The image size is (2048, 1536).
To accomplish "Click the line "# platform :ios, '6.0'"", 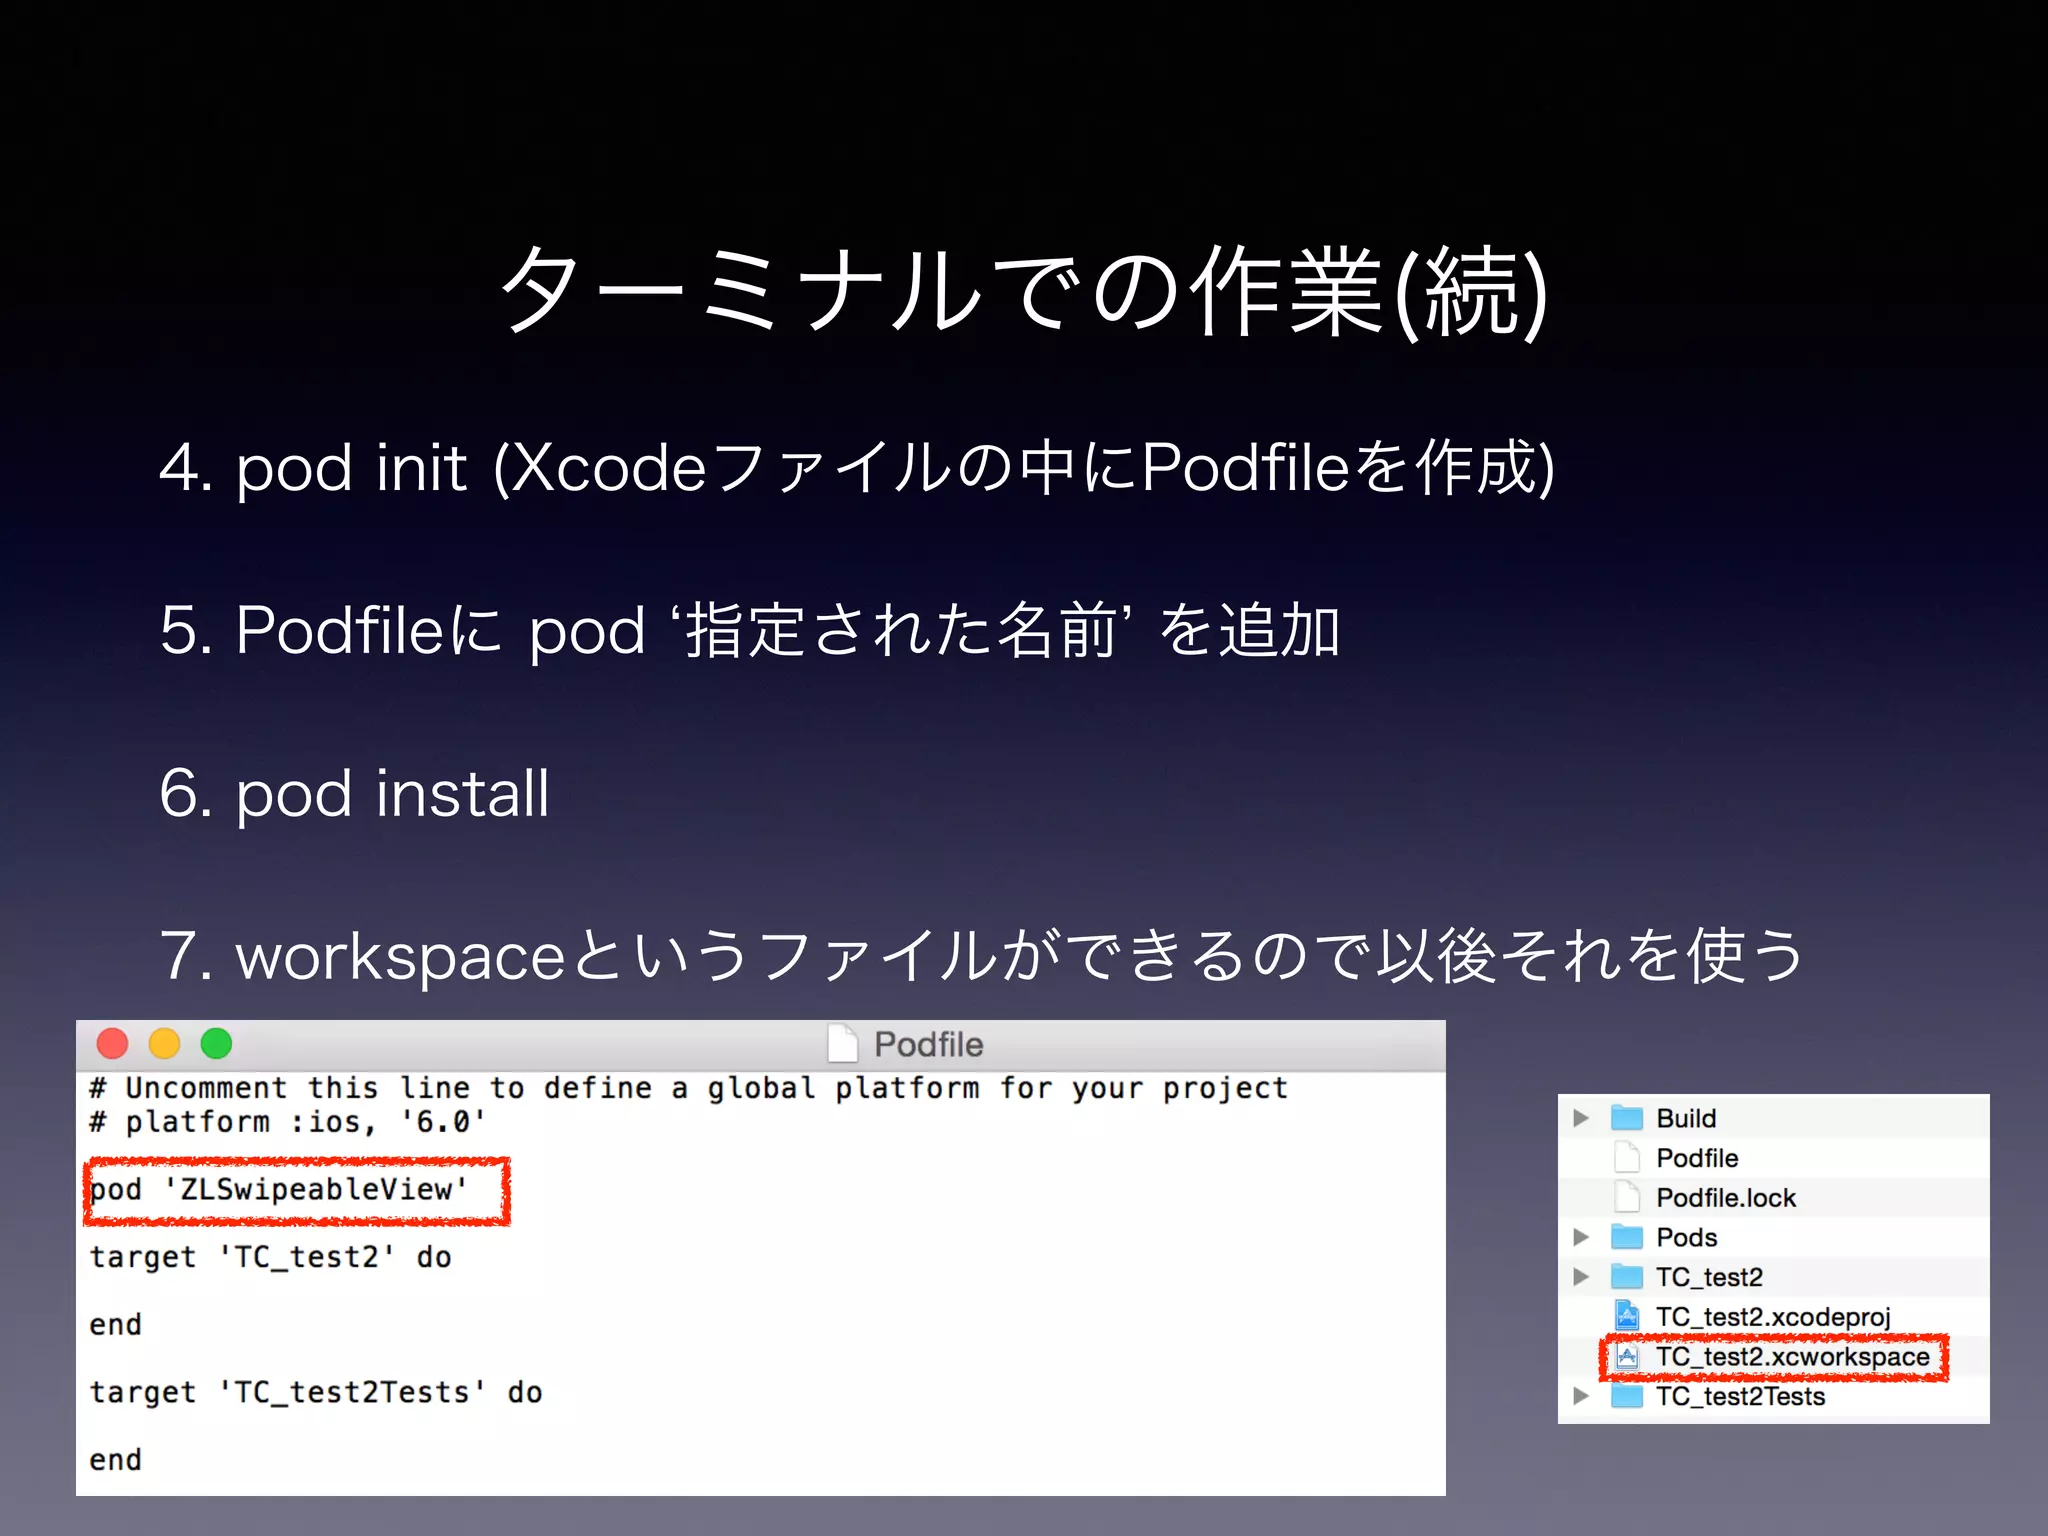I will point(287,1122).
